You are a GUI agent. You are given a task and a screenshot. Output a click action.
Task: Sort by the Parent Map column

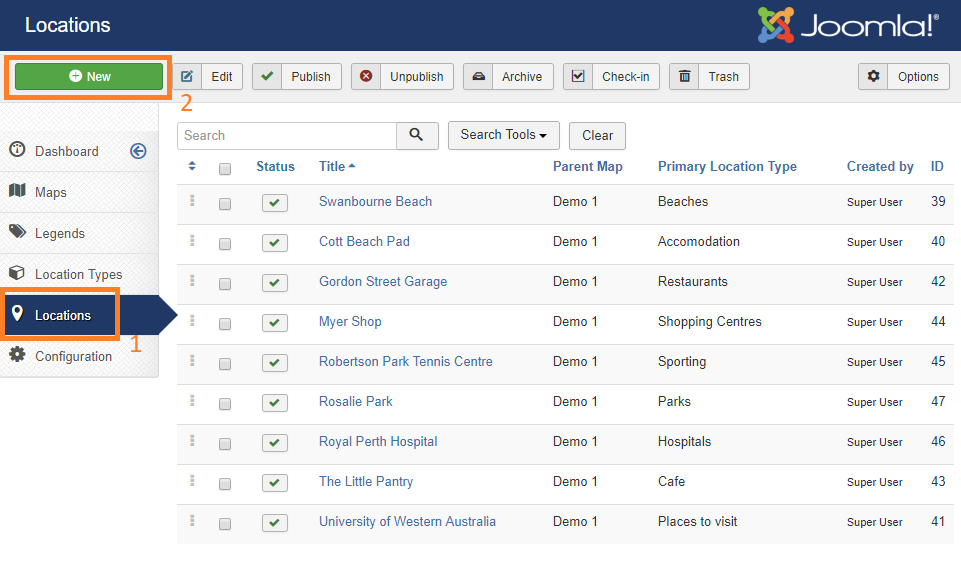pyautogui.click(x=588, y=166)
